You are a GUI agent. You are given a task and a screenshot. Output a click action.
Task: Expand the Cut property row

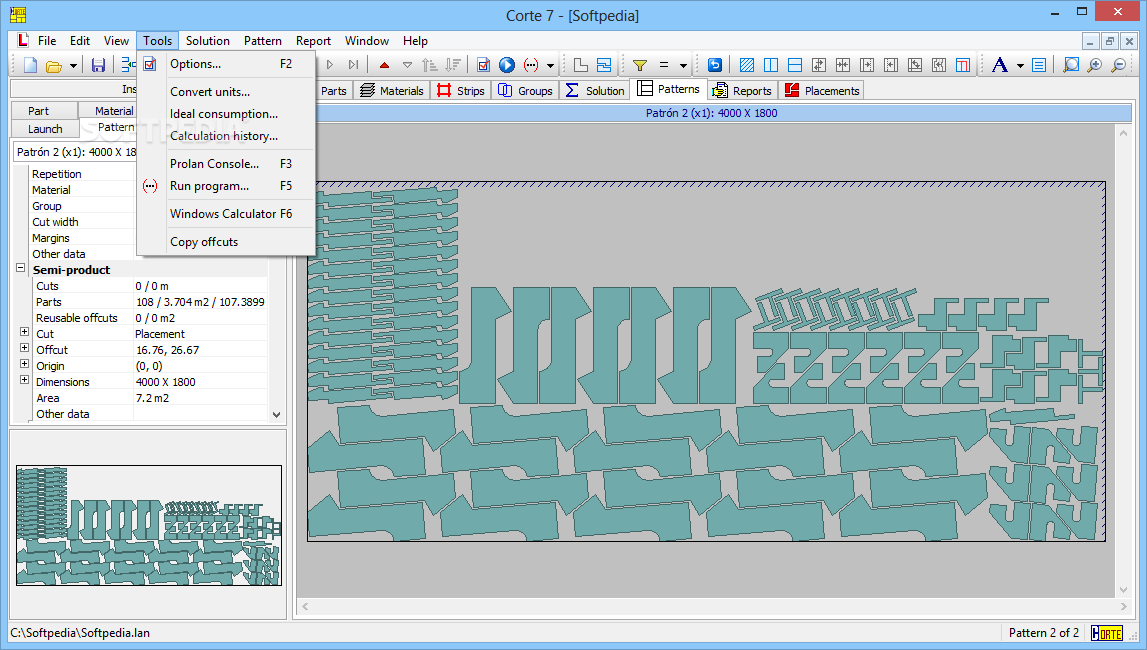pyautogui.click(x=24, y=332)
